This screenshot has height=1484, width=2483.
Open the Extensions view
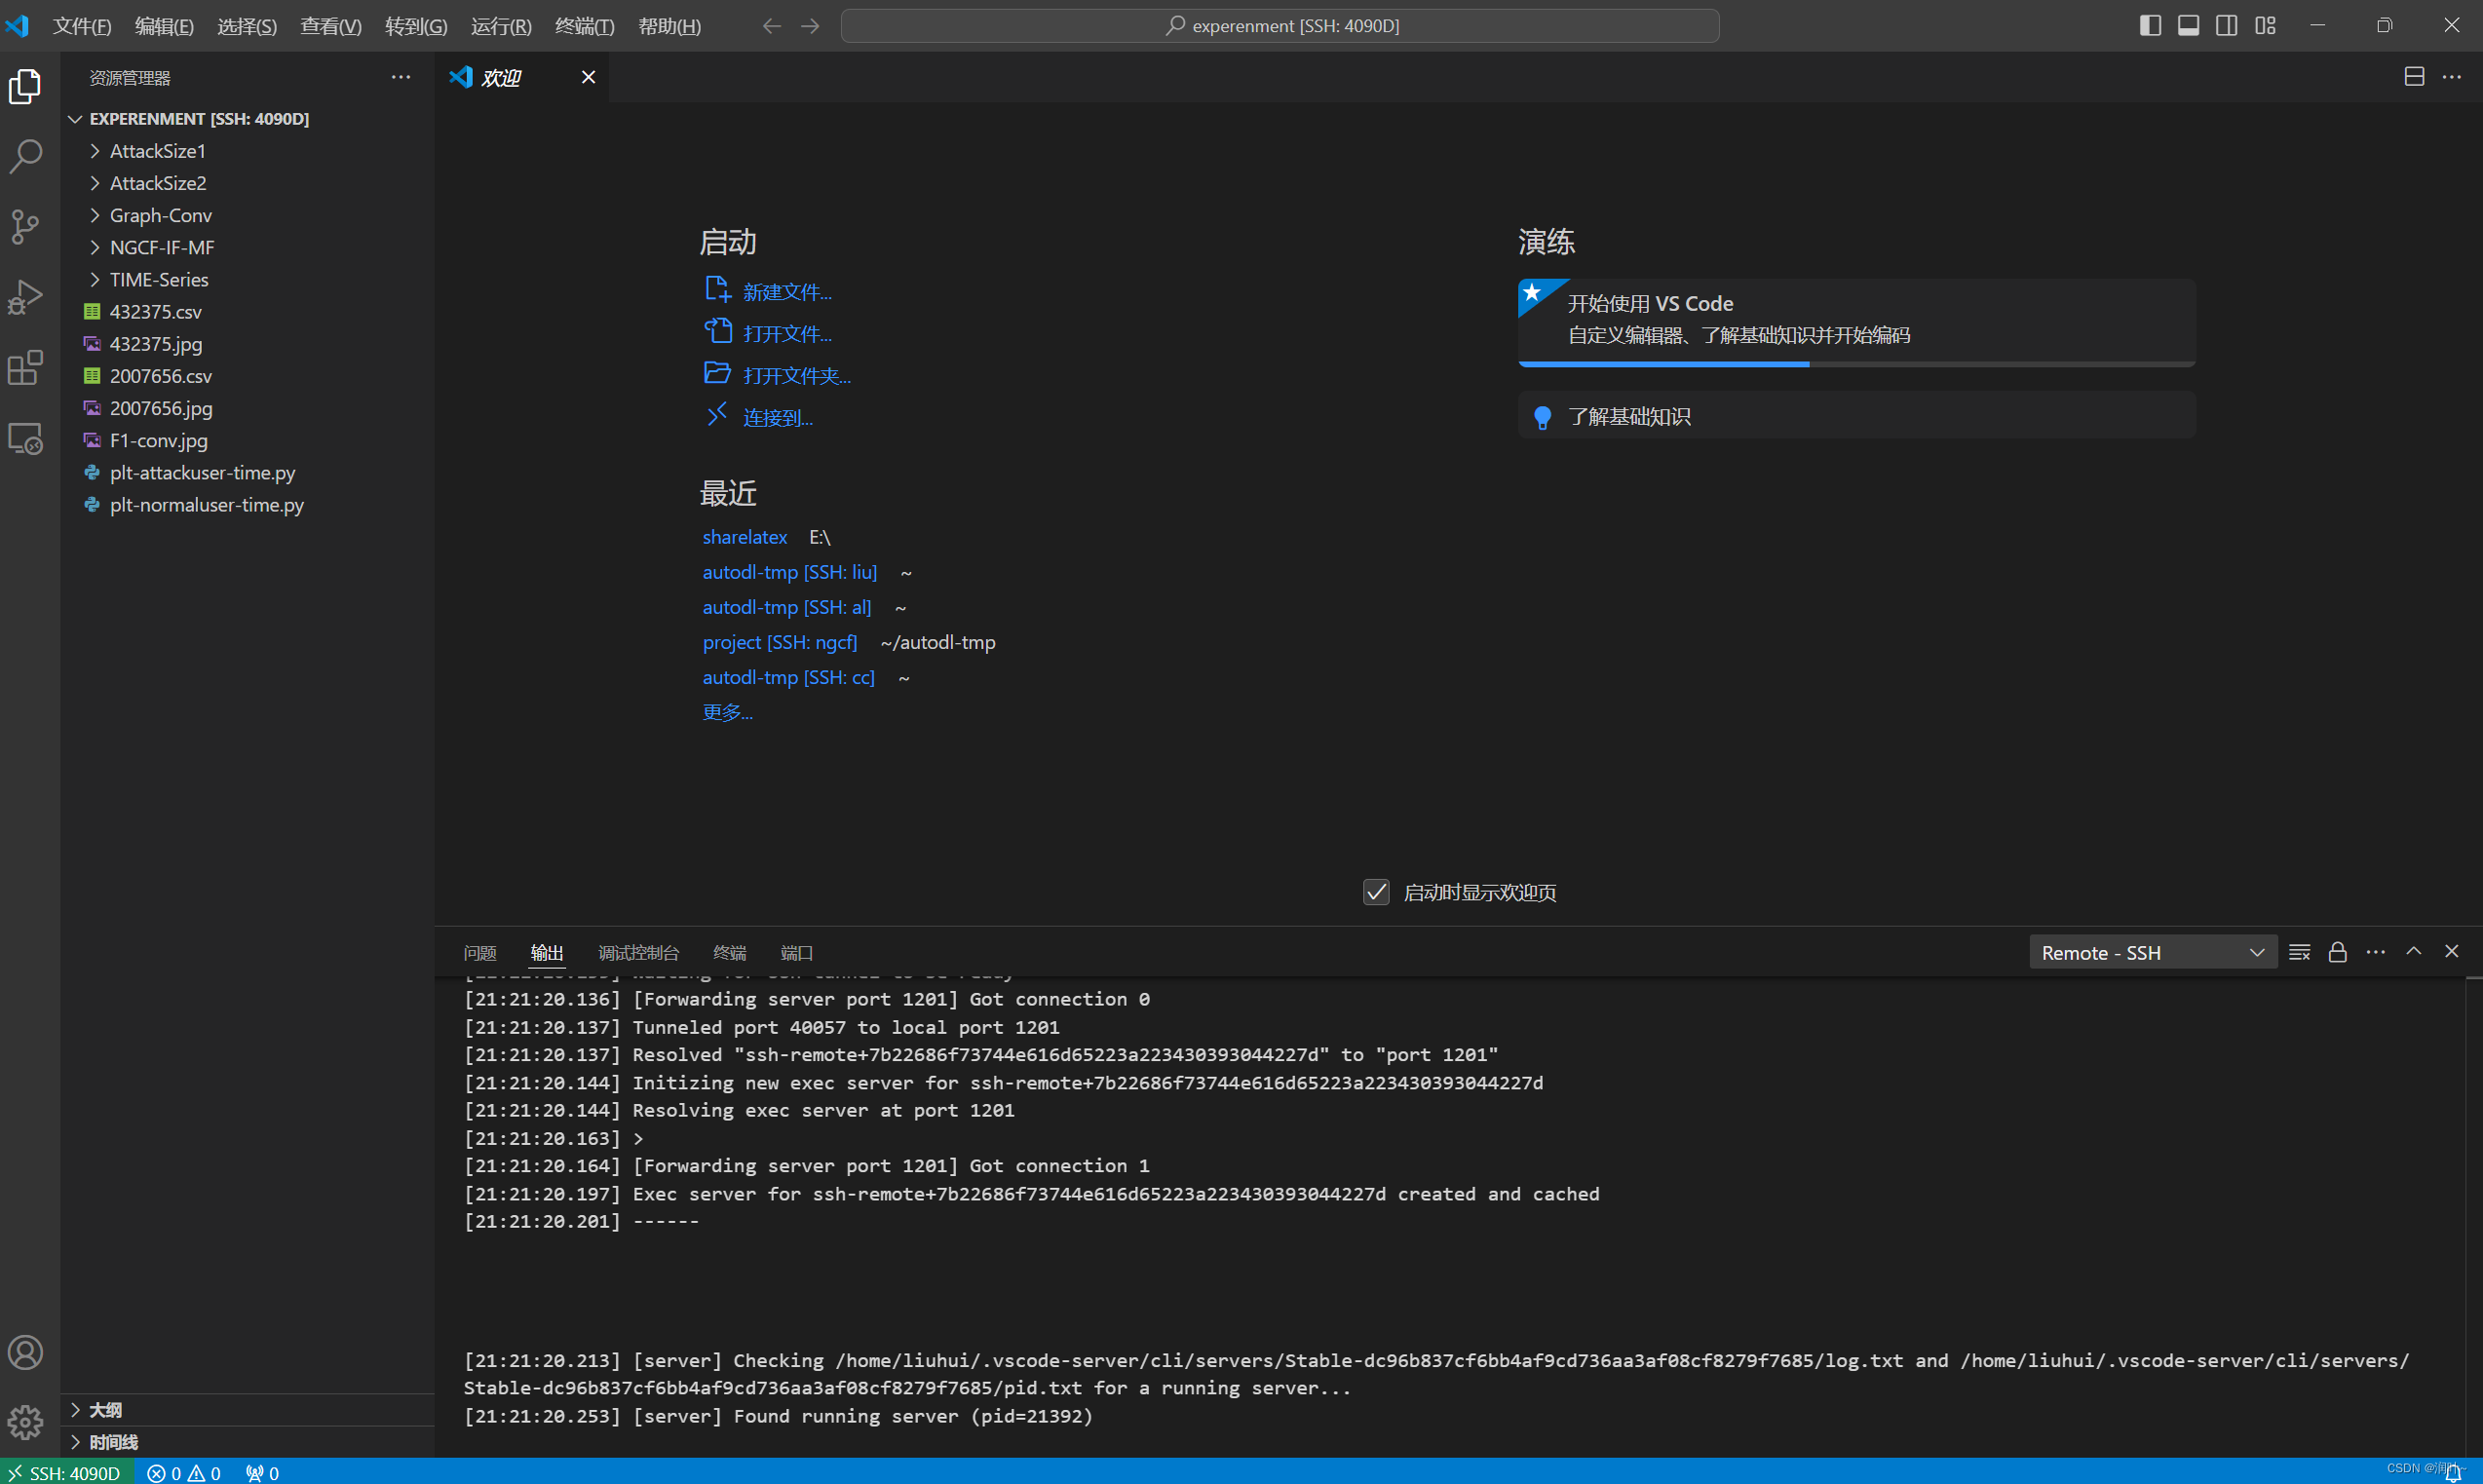(25, 367)
